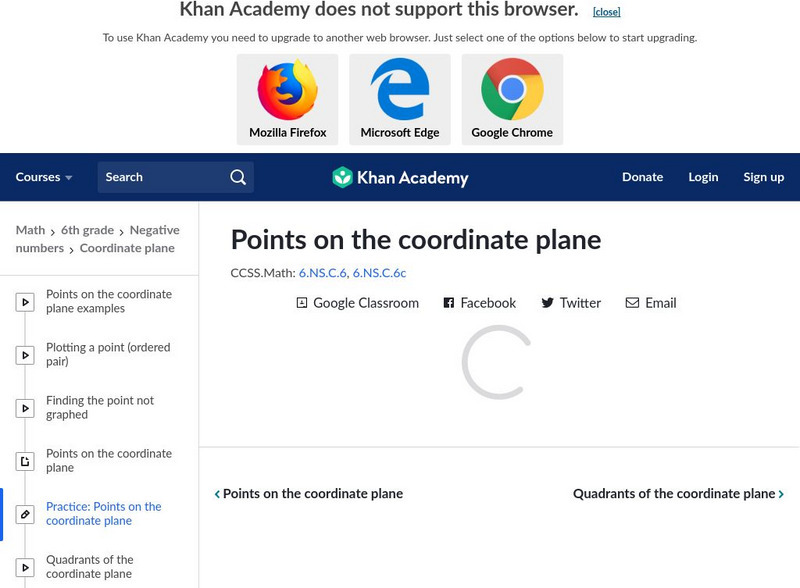Close the unsupported browser banner
Viewport: 800px width, 588px height.
tap(606, 12)
